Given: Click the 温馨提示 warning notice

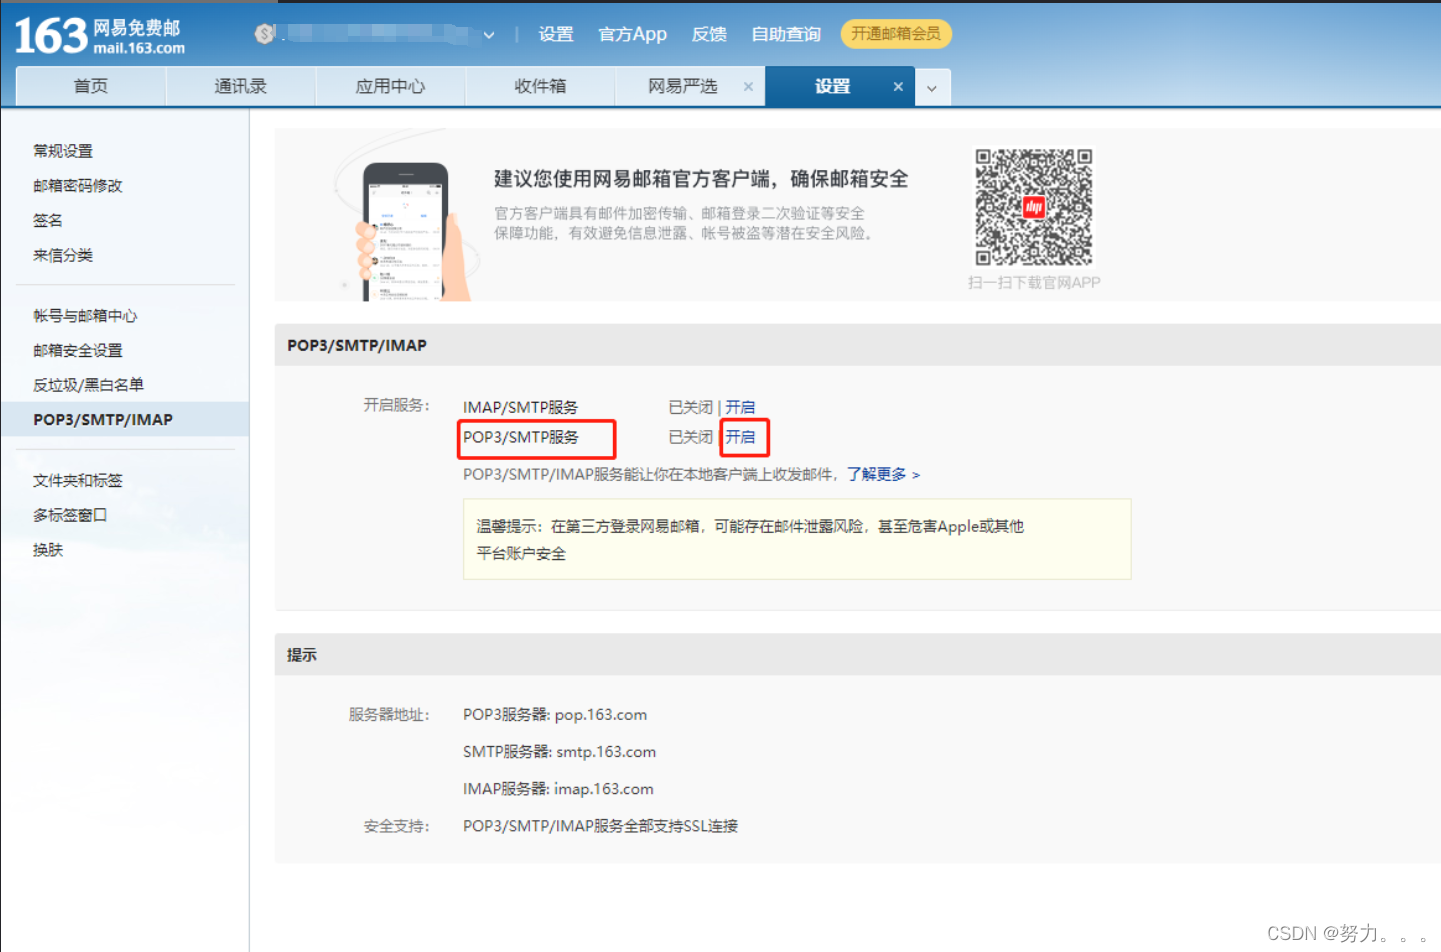Looking at the screenshot, I should click(x=797, y=539).
